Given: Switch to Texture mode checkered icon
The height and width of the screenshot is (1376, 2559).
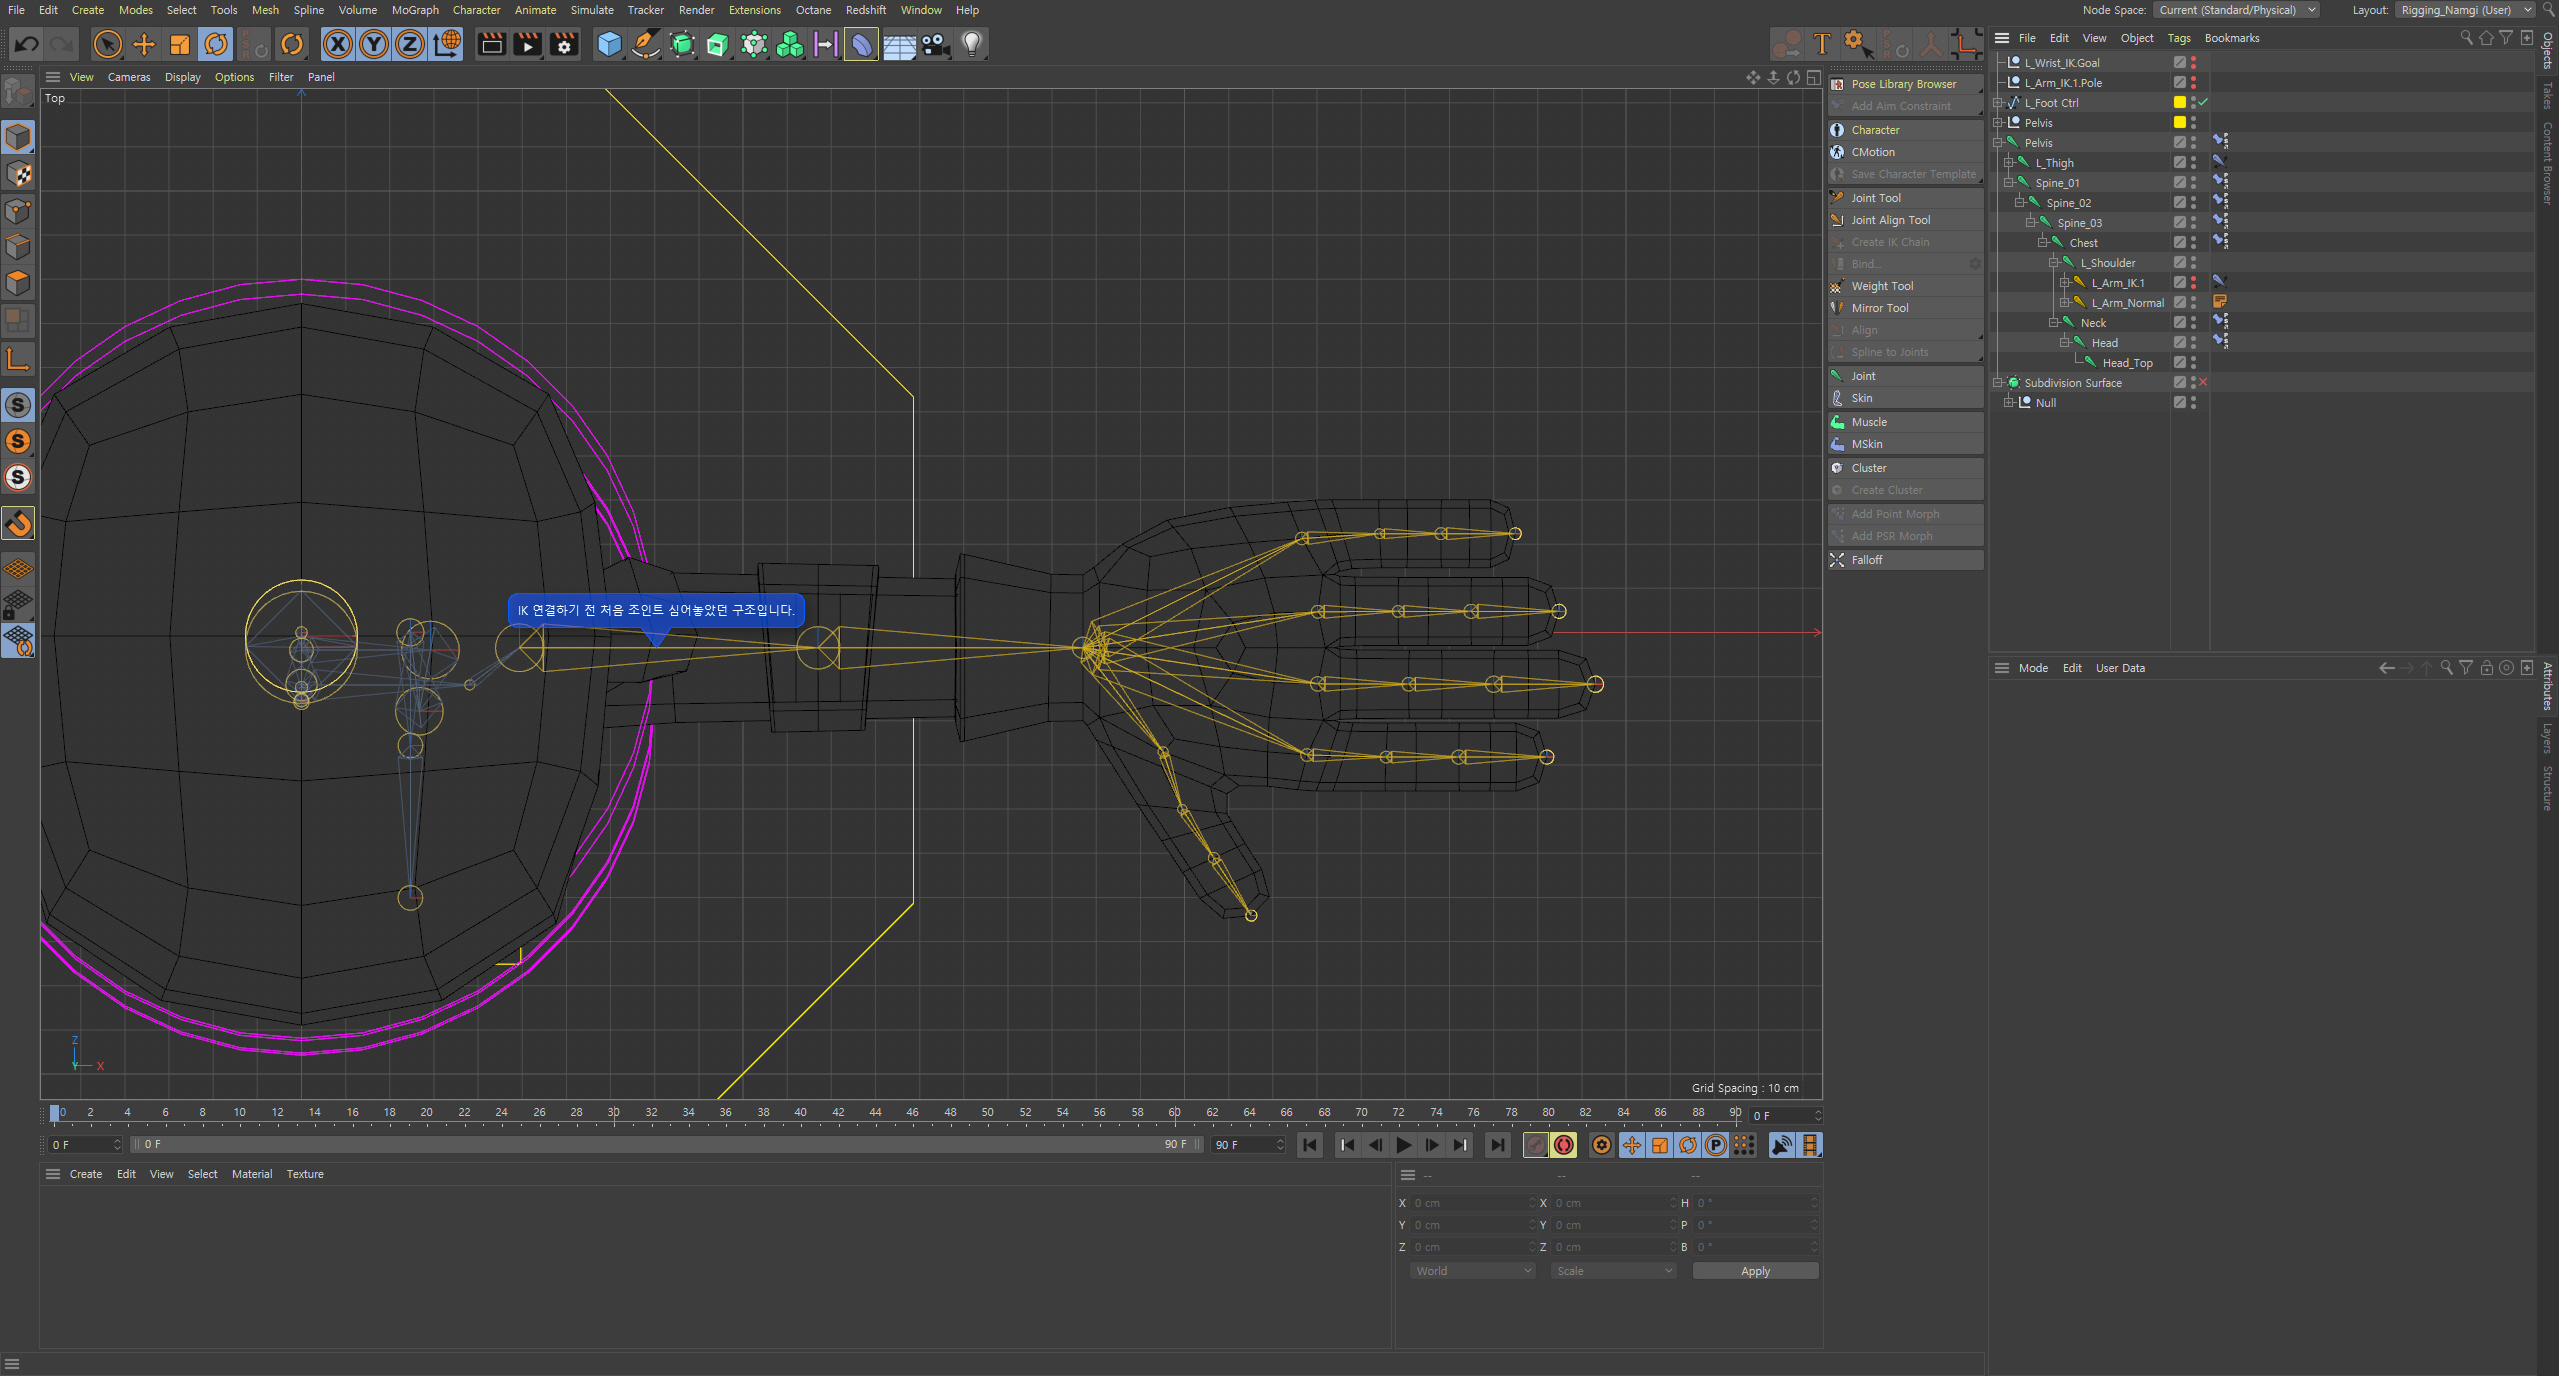Looking at the screenshot, I should pos(18,174).
